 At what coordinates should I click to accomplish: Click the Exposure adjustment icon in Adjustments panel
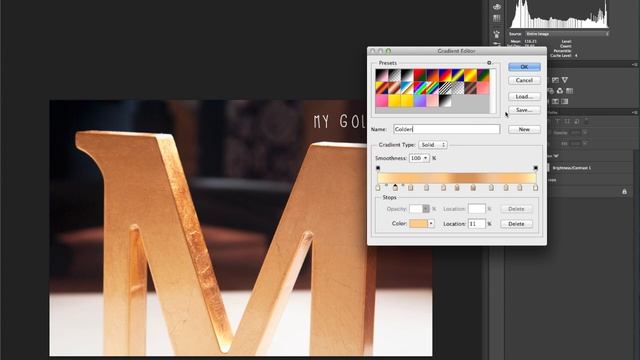[556, 80]
